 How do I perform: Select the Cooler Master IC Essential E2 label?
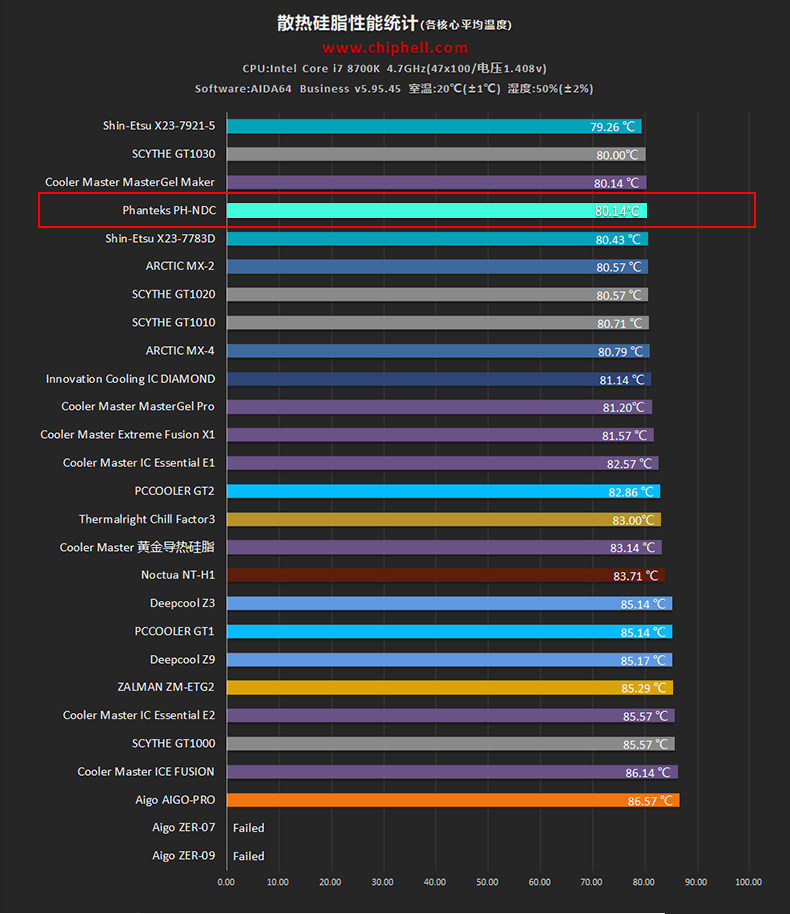(139, 715)
